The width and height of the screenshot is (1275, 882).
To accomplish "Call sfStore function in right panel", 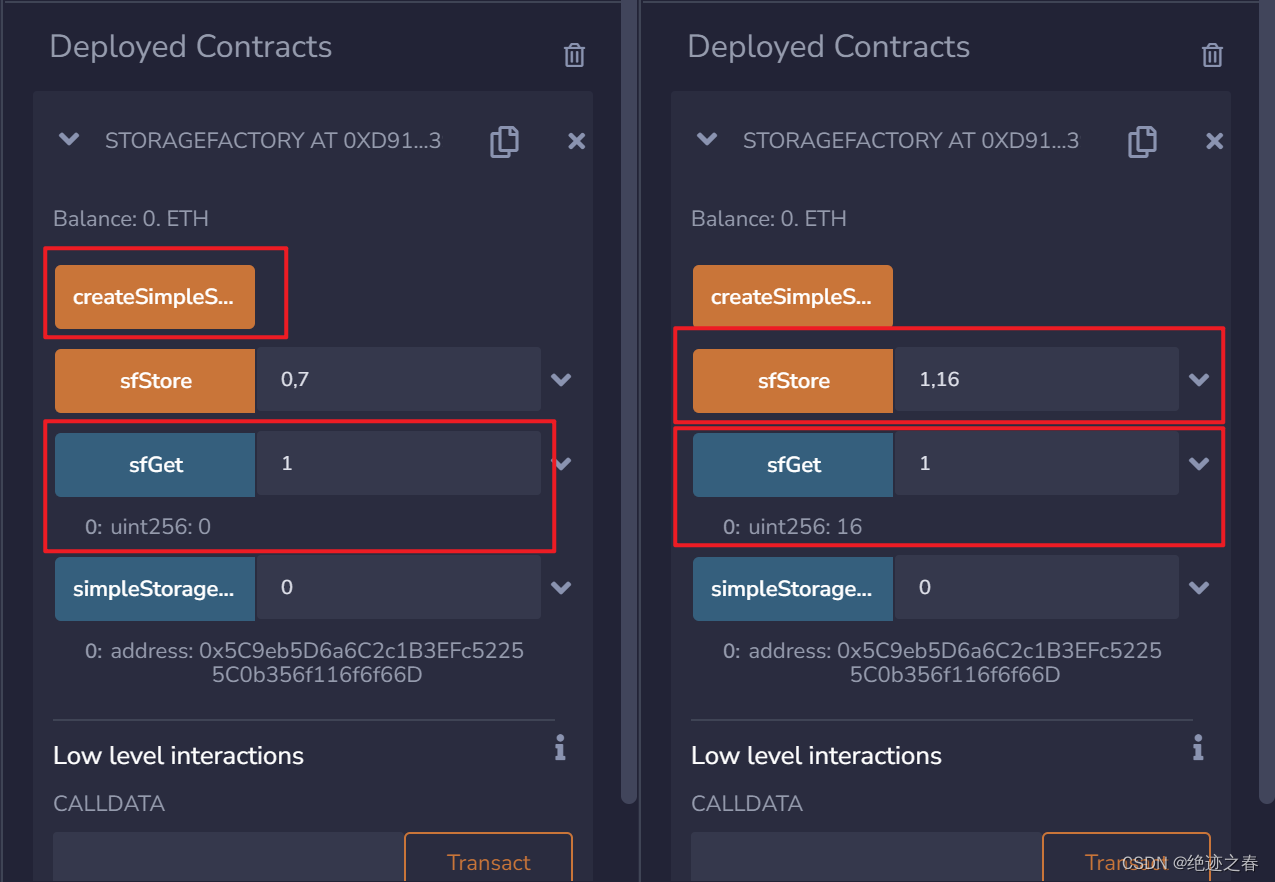I will click(x=792, y=380).
